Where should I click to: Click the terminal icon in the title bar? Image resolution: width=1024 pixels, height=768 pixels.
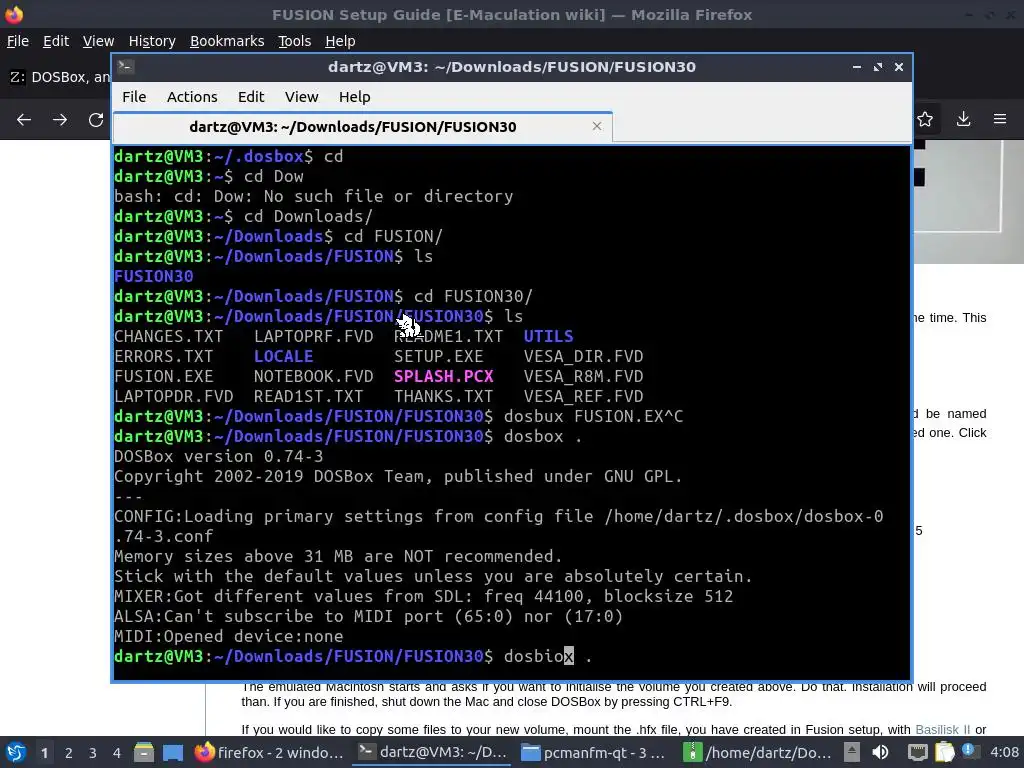[125, 67]
